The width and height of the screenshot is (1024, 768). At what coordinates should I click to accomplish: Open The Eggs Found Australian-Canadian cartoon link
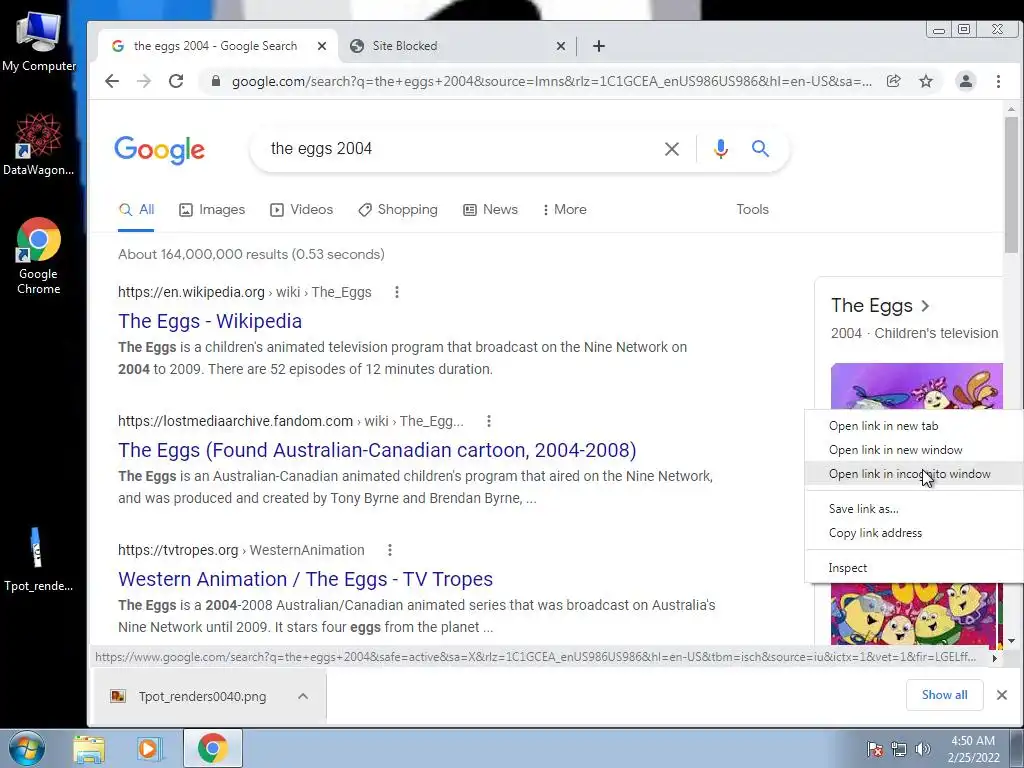(x=377, y=450)
